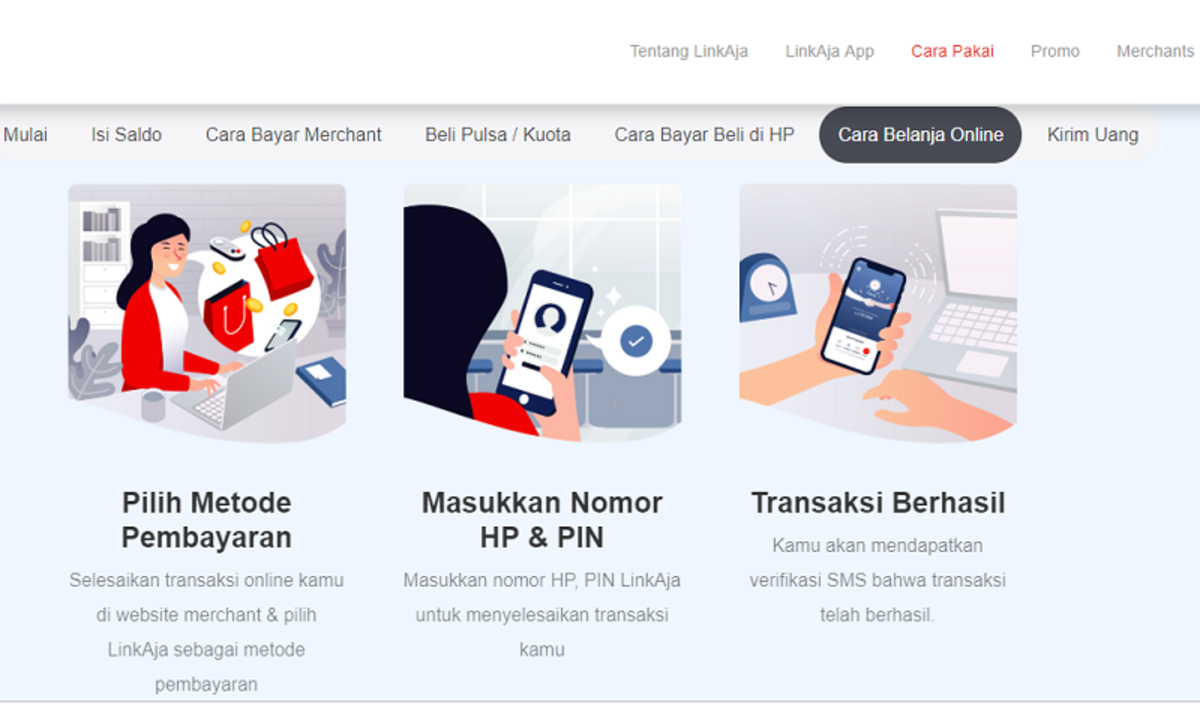Image resolution: width=1200 pixels, height=720 pixels.
Task: Open the Beli Pulsa / Kuota tab
Action: [x=498, y=134]
